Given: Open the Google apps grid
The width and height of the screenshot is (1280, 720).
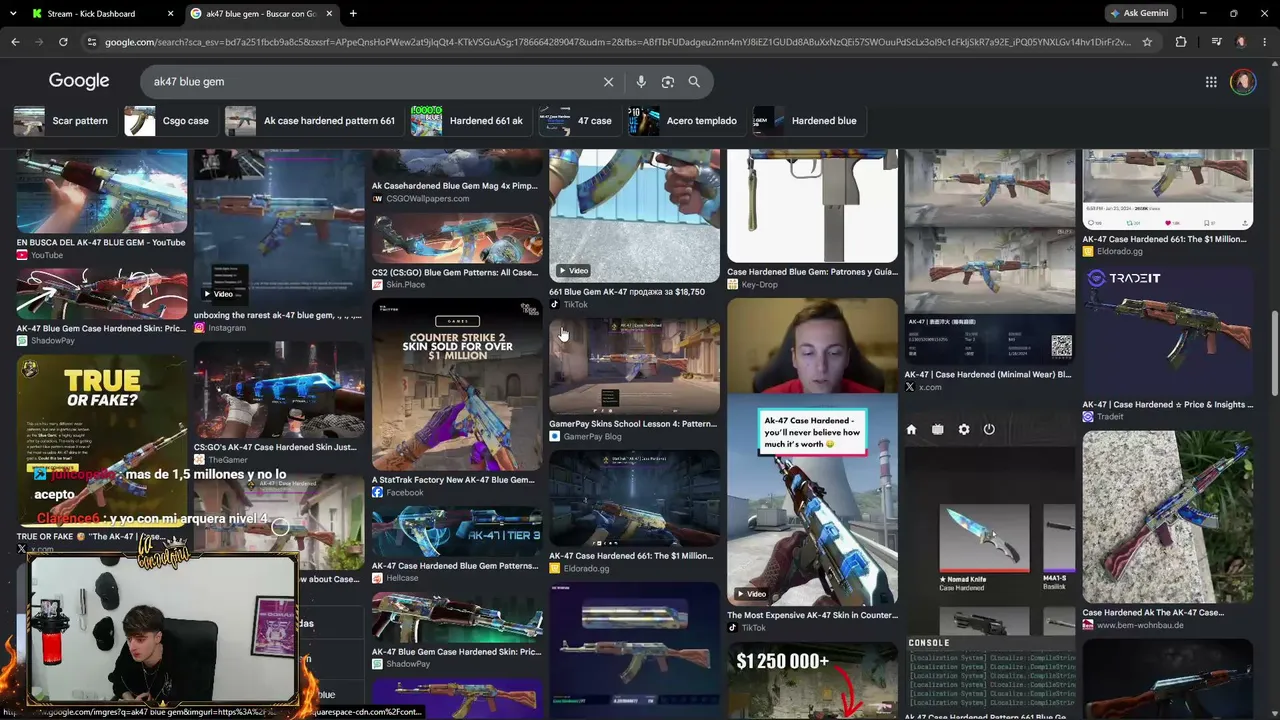Looking at the screenshot, I should [1211, 82].
